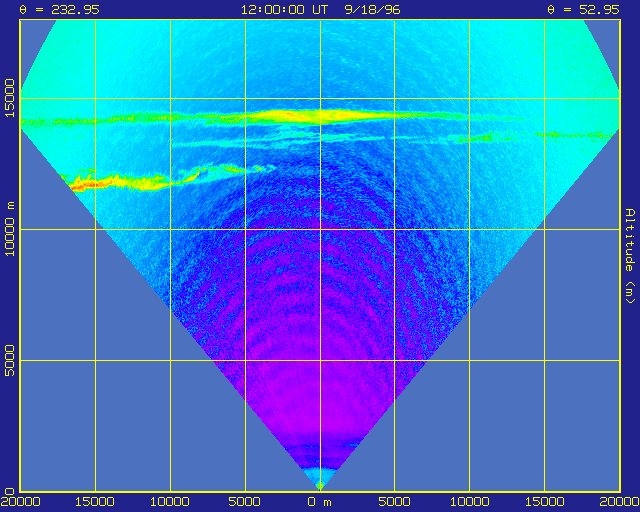
Task: Click horizontal-axis 5000 label on the θ = 232.95 side
Action: [245, 502]
